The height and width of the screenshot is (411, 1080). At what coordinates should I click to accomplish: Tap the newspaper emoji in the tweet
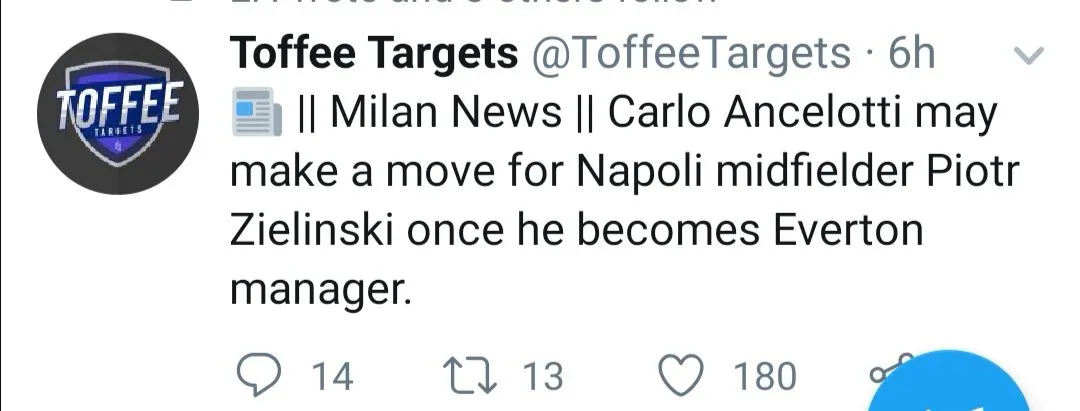tap(253, 113)
